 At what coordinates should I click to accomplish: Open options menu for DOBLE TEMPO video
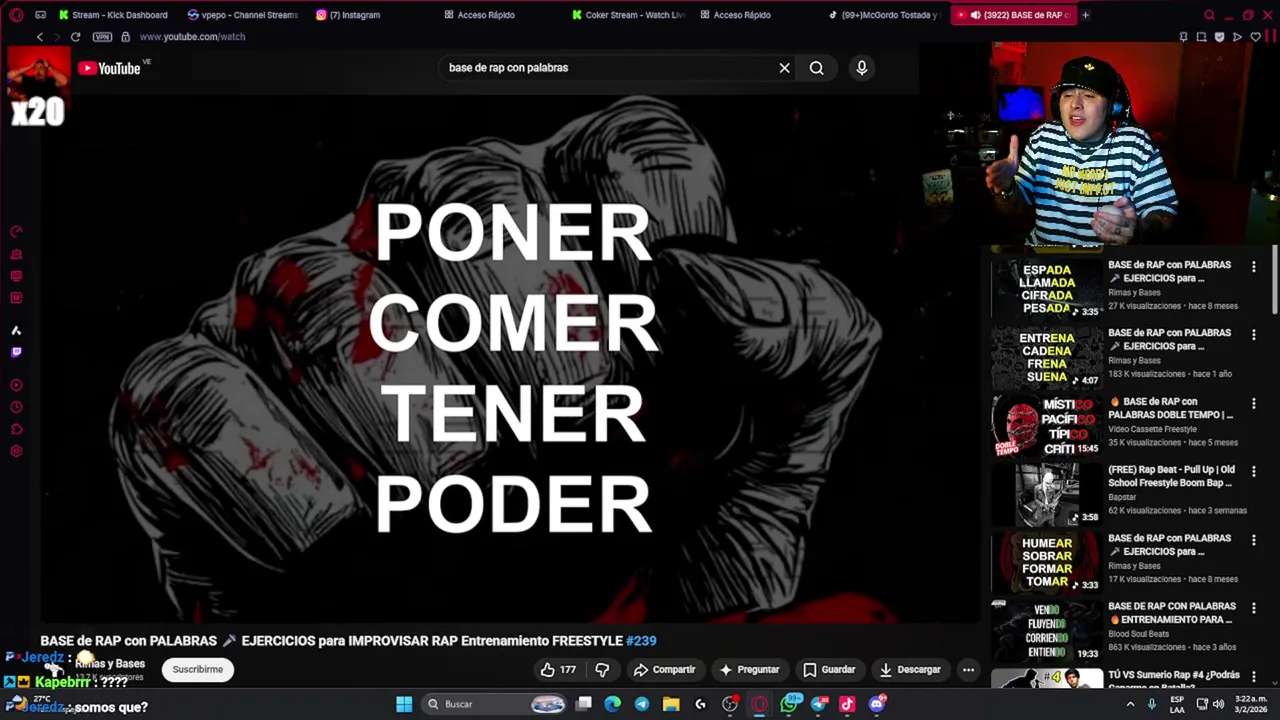1253,403
